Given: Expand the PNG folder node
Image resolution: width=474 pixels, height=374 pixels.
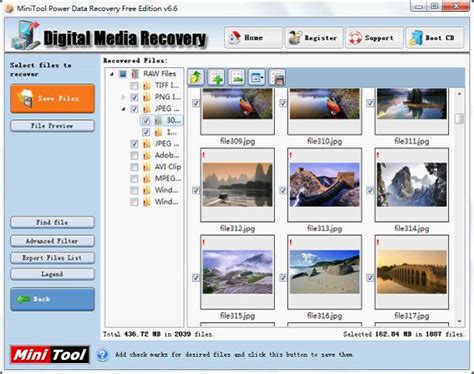Looking at the screenshot, I should [x=123, y=97].
